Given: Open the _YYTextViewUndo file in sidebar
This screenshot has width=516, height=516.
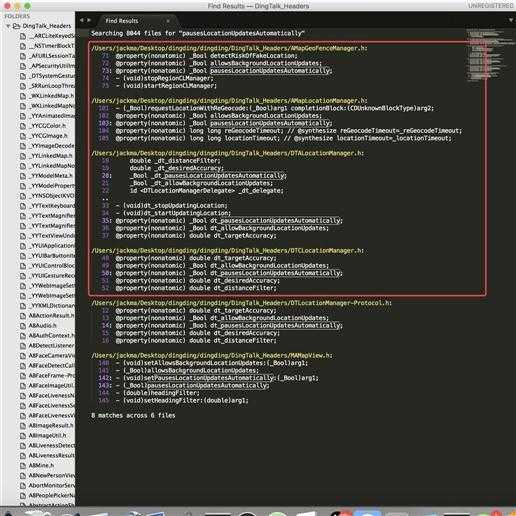Looking at the screenshot, I should click(52, 236).
